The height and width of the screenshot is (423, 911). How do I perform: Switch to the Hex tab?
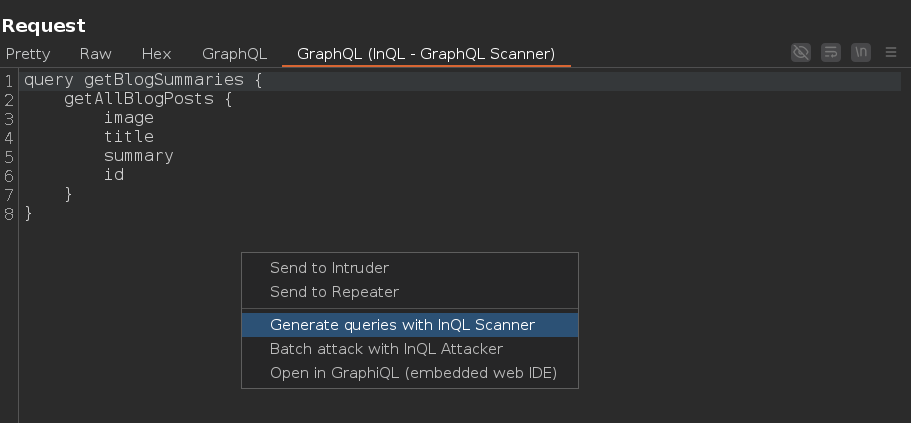156,53
